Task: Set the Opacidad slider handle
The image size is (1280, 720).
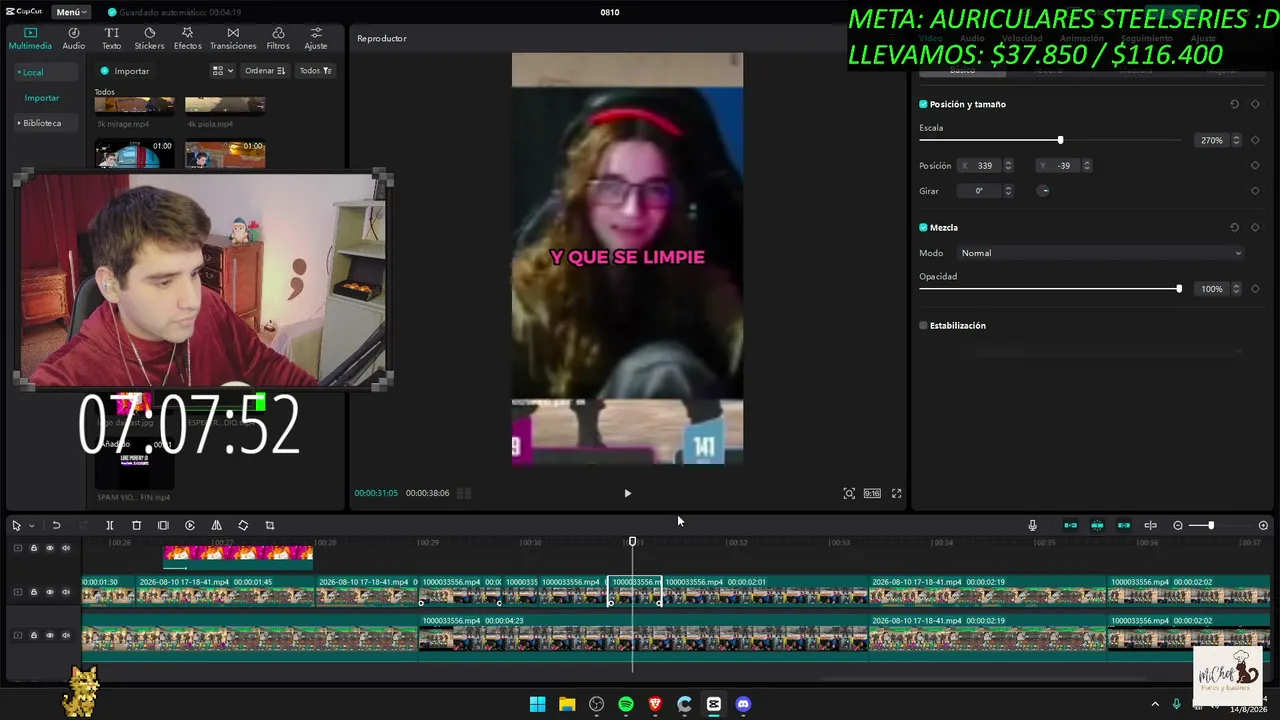Action: pyautogui.click(x=1179, y=289)
